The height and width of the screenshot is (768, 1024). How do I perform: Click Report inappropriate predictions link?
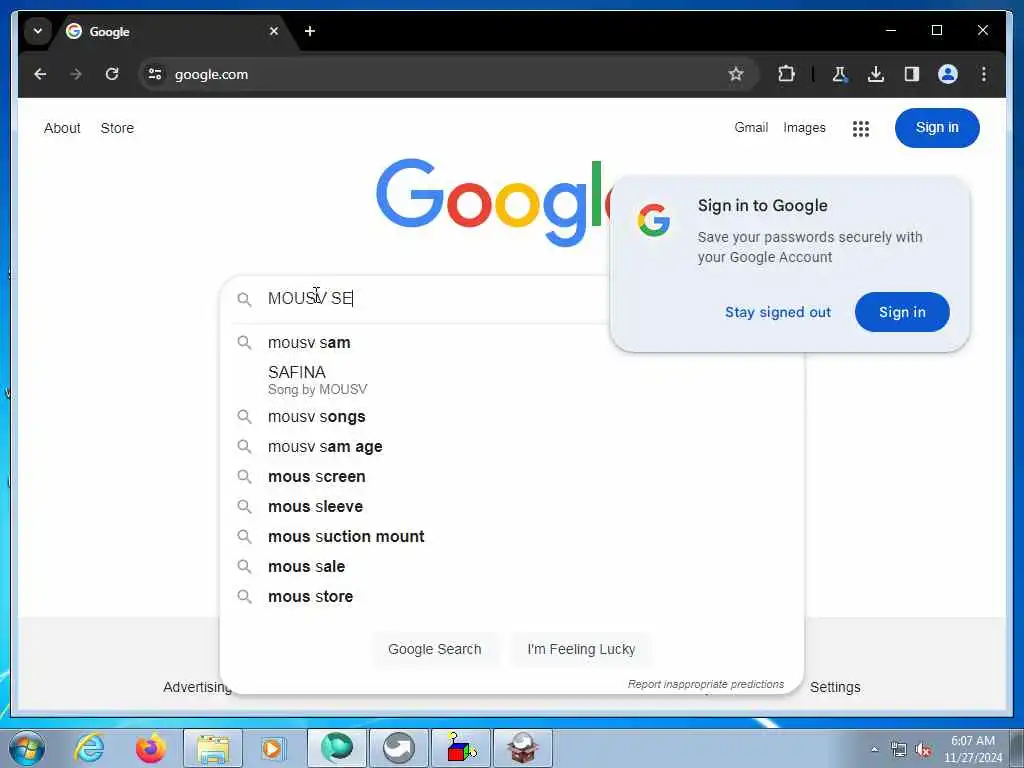tap(706, 684)
